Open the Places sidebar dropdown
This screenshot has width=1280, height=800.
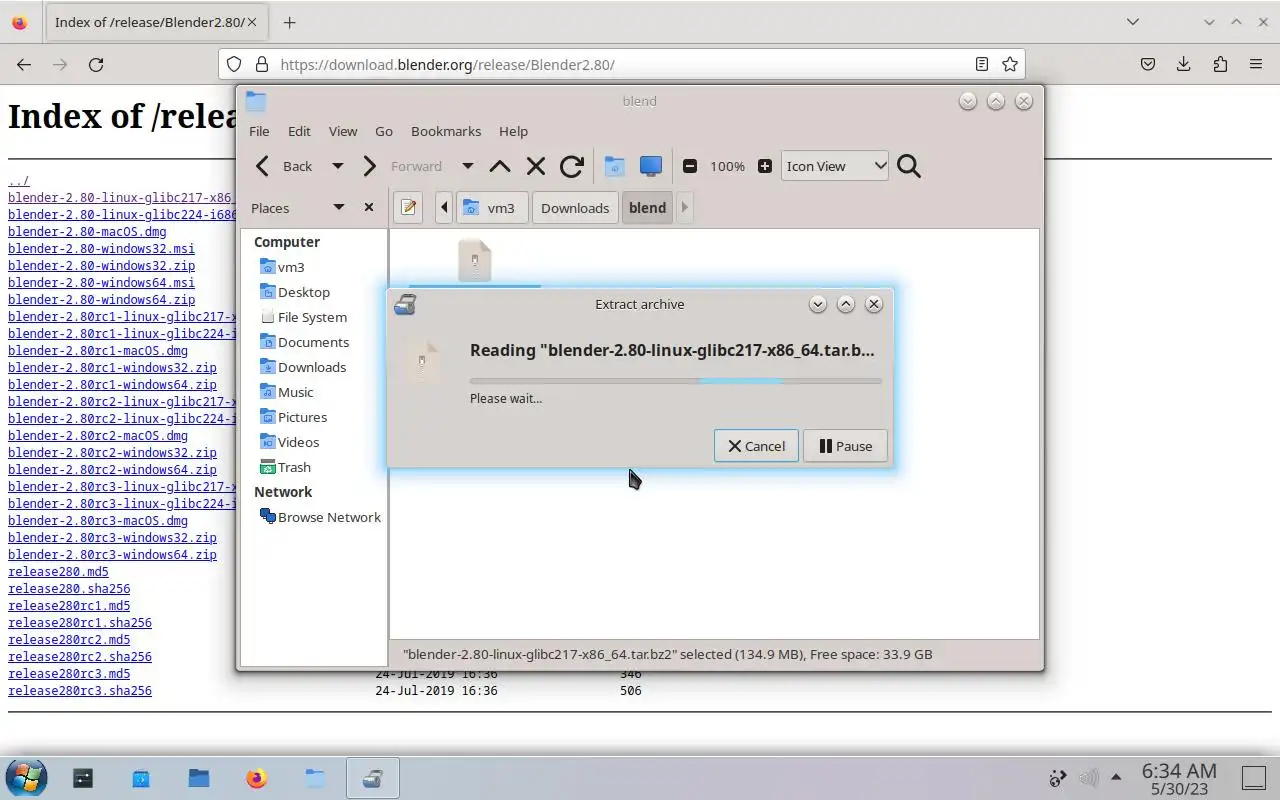pos(338,207)
